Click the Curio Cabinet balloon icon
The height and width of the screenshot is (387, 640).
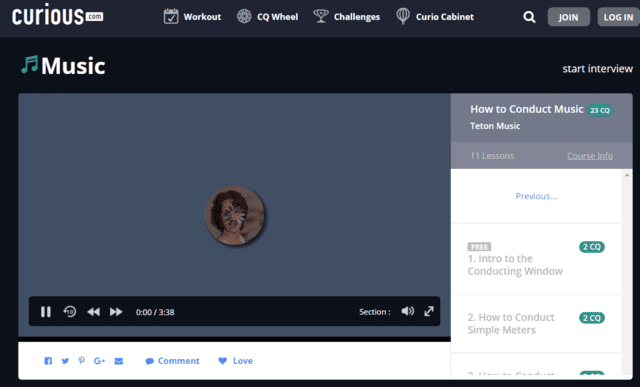(403, 16)
